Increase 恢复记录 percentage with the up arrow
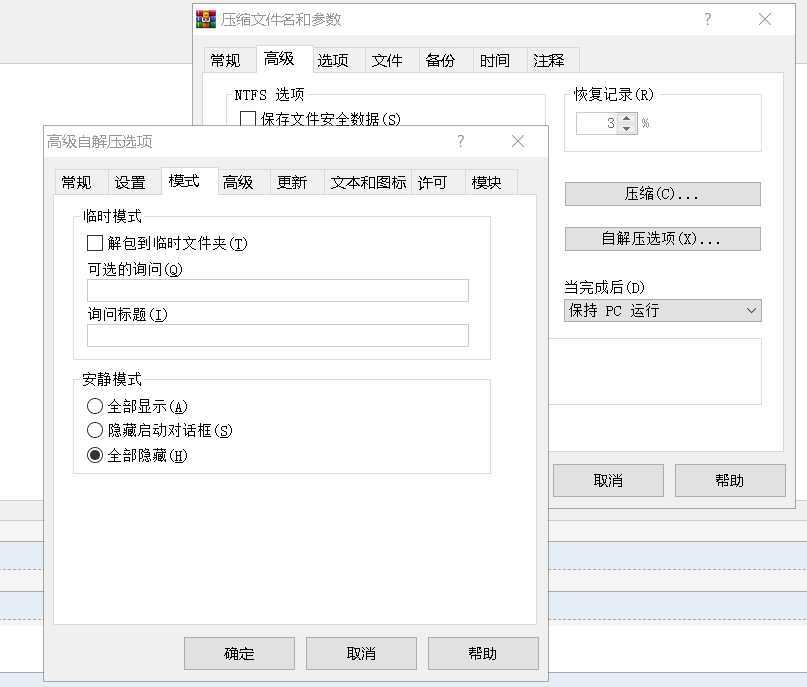This screenshot has height=687, width=807. (626, 118)
